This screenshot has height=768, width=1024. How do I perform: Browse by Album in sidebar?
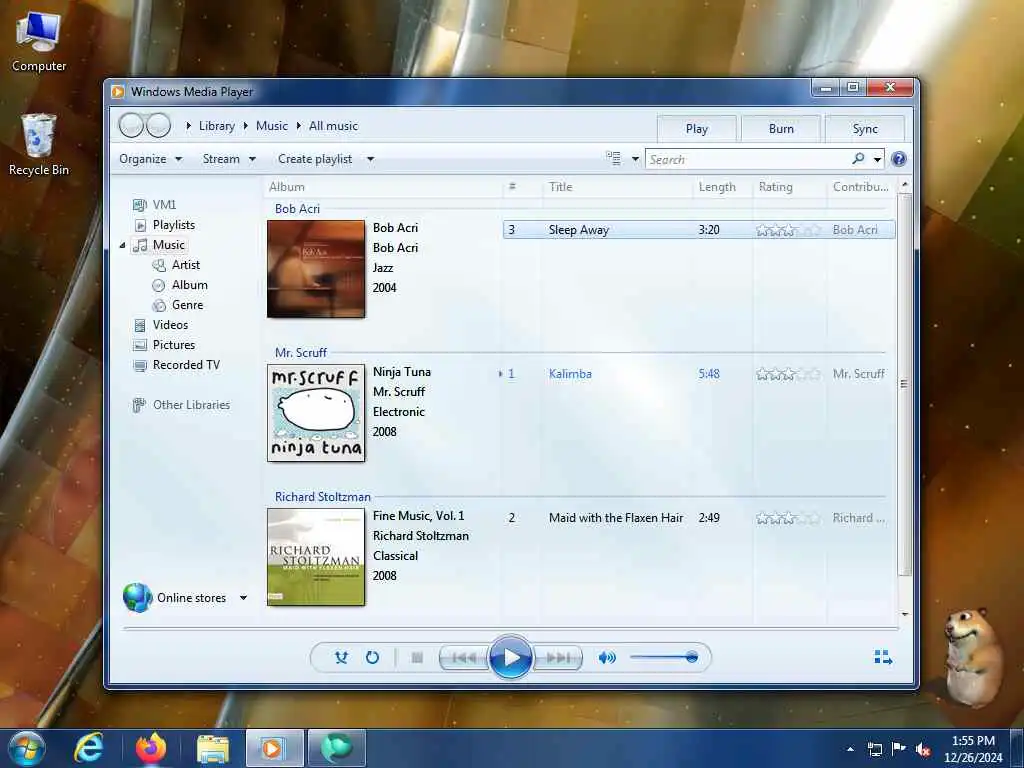click(189, 285)
